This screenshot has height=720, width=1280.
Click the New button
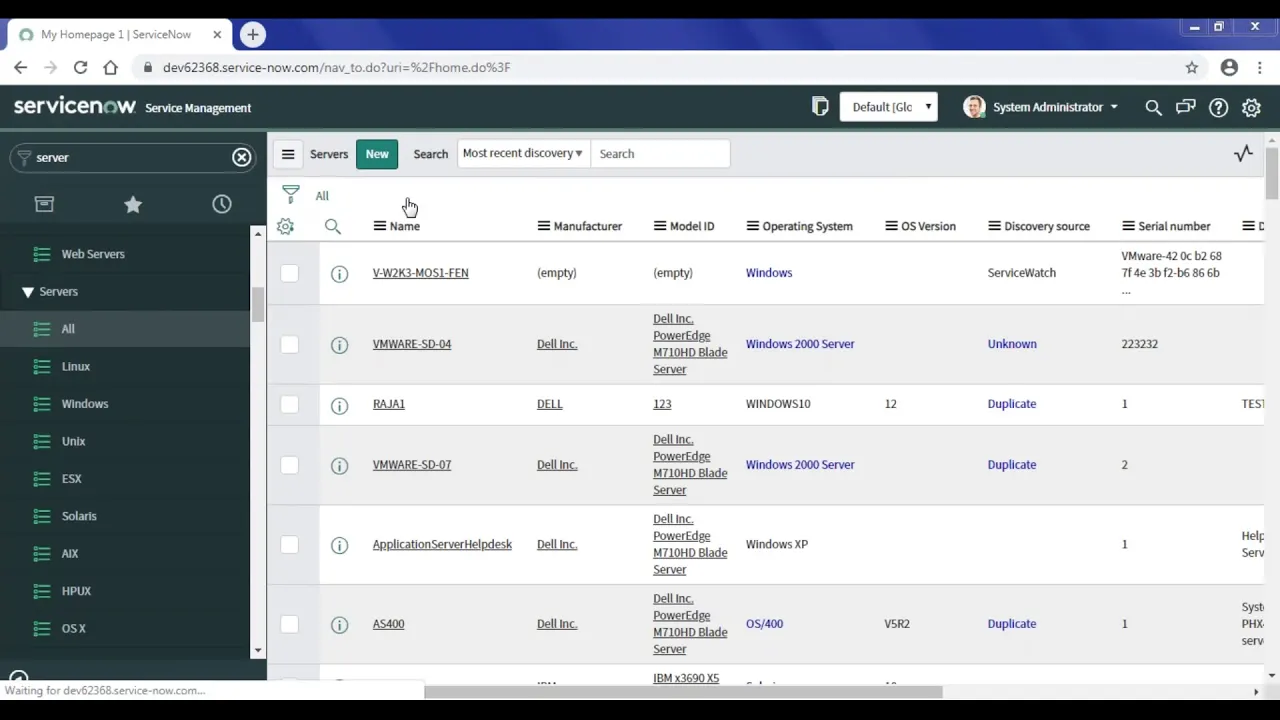coord(377,153)
